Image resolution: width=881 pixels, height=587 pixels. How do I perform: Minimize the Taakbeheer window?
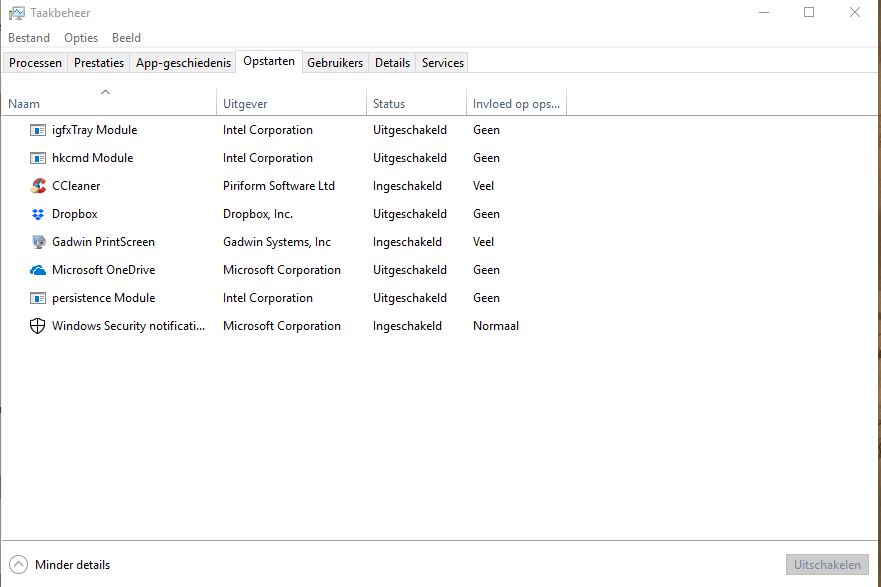[x=764, y=12]
